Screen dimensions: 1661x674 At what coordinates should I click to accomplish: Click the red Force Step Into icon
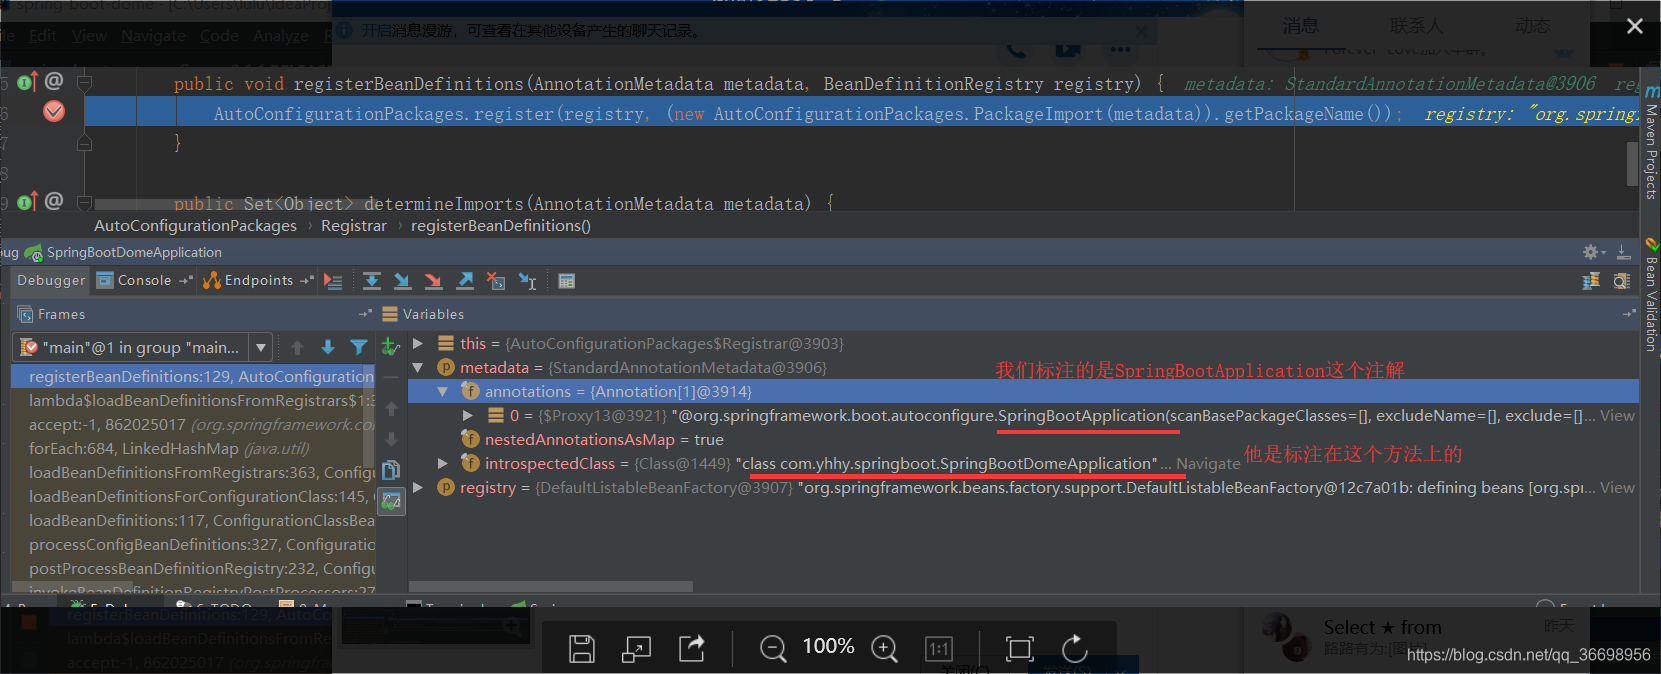click(x=433, y=281)
